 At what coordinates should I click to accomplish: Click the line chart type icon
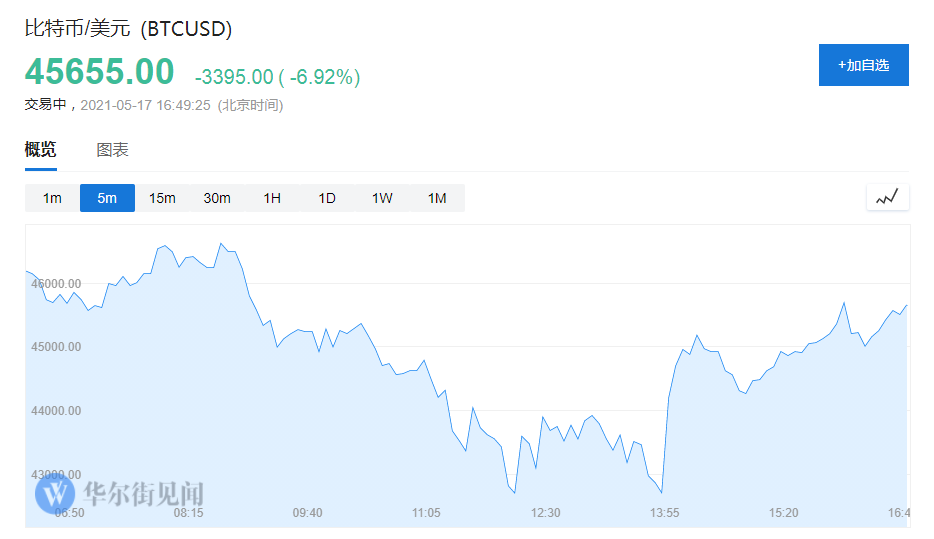887,198
